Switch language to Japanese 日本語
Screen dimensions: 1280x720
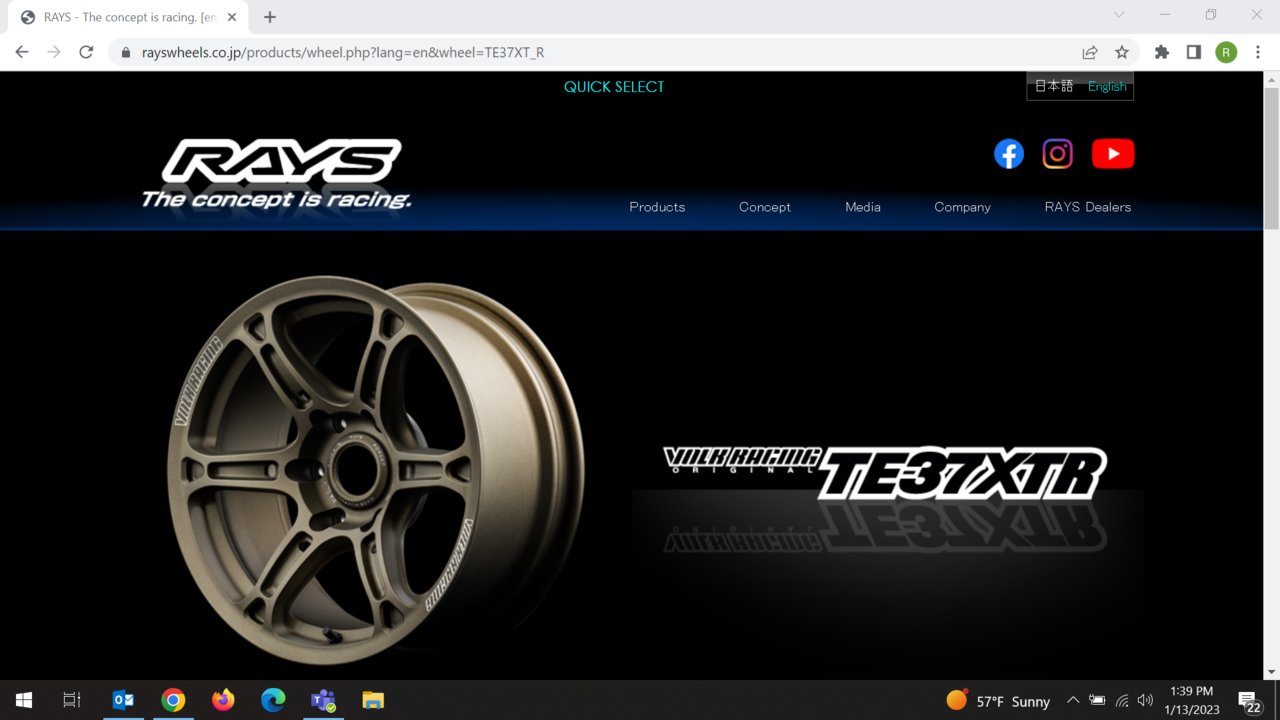point(1054,86)
